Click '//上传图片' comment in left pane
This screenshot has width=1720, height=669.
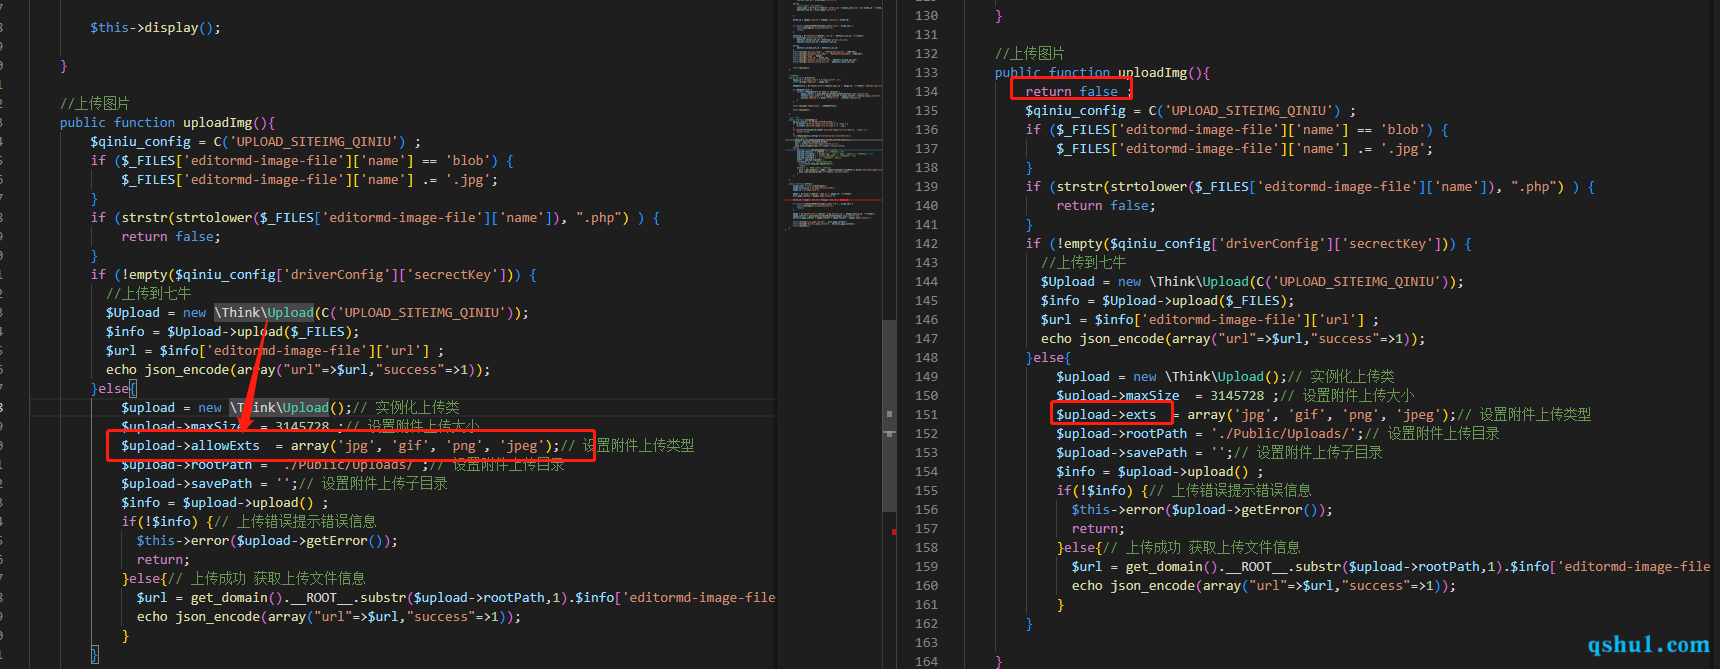coord(94,103)
